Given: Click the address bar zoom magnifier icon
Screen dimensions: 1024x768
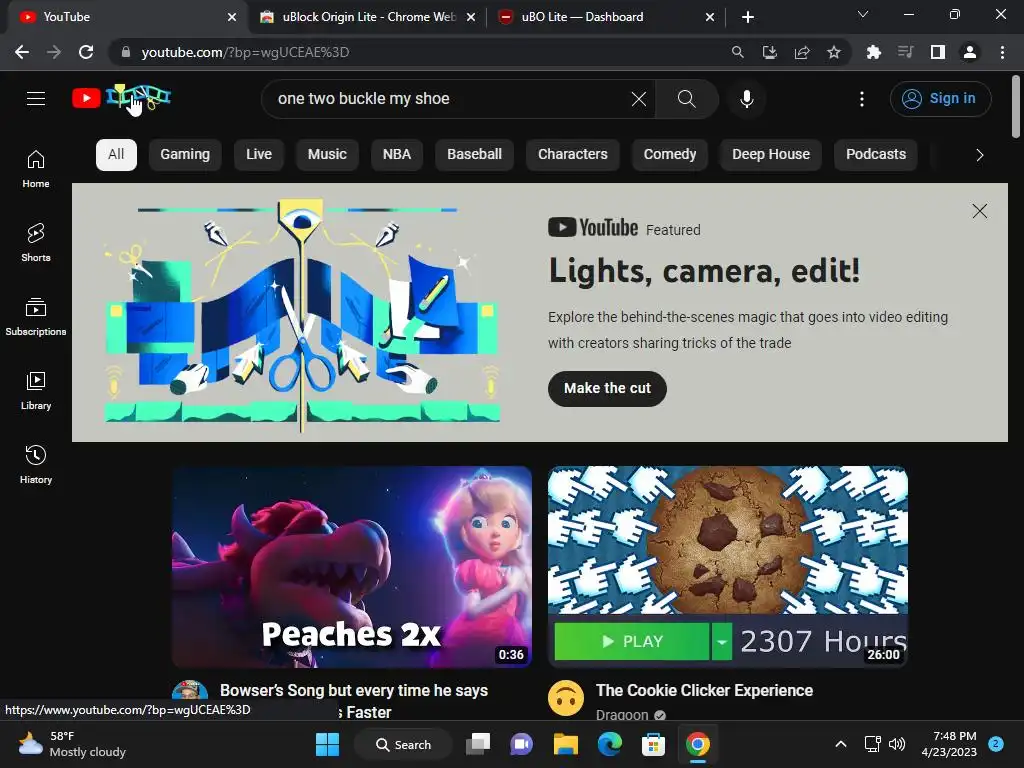Looking at the screenshot, I should [737, 52].
